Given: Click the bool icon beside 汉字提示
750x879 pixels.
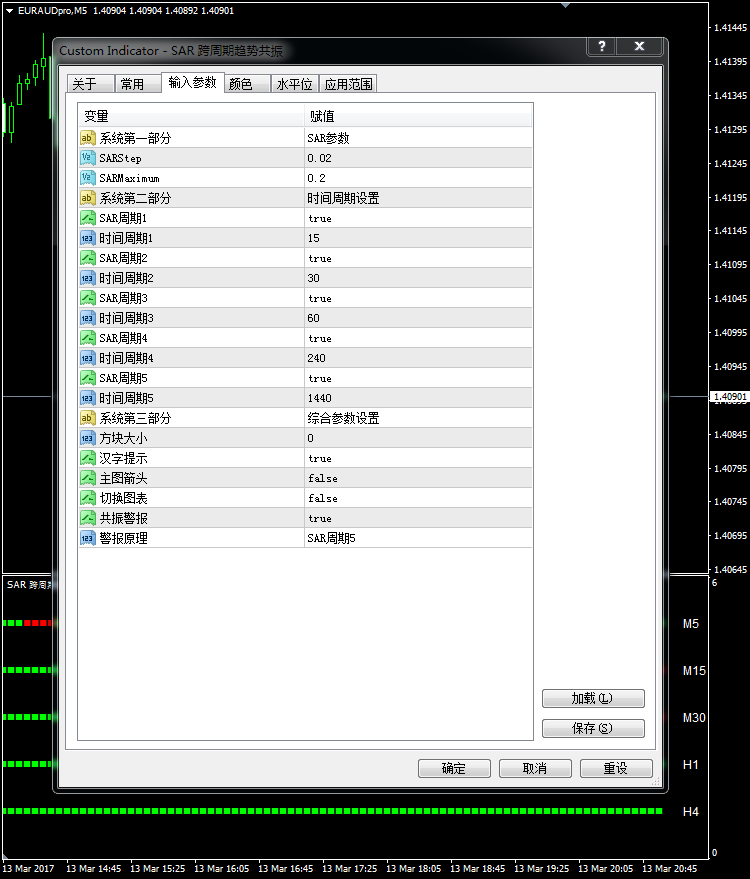Looking at the screenshot, I should pyautogui.click(x=87, y=458).
